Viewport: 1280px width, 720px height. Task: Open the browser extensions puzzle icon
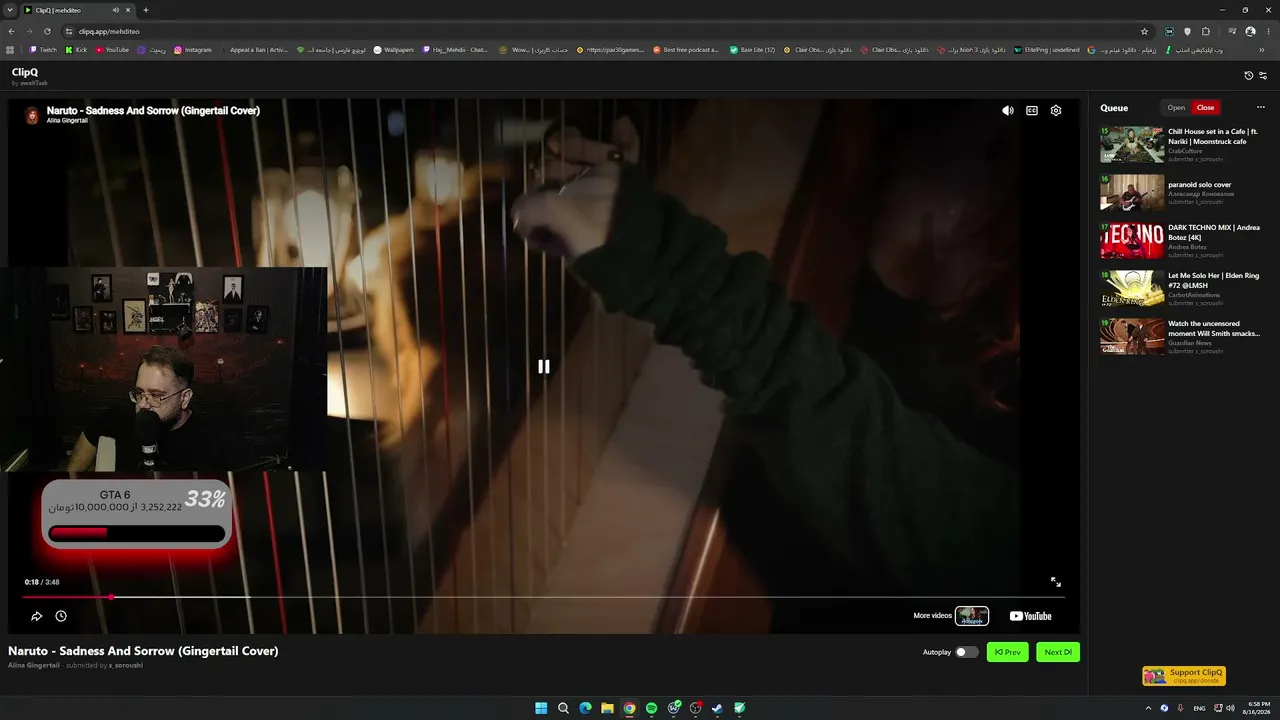pyautogui.click(x=1206, y=31)
